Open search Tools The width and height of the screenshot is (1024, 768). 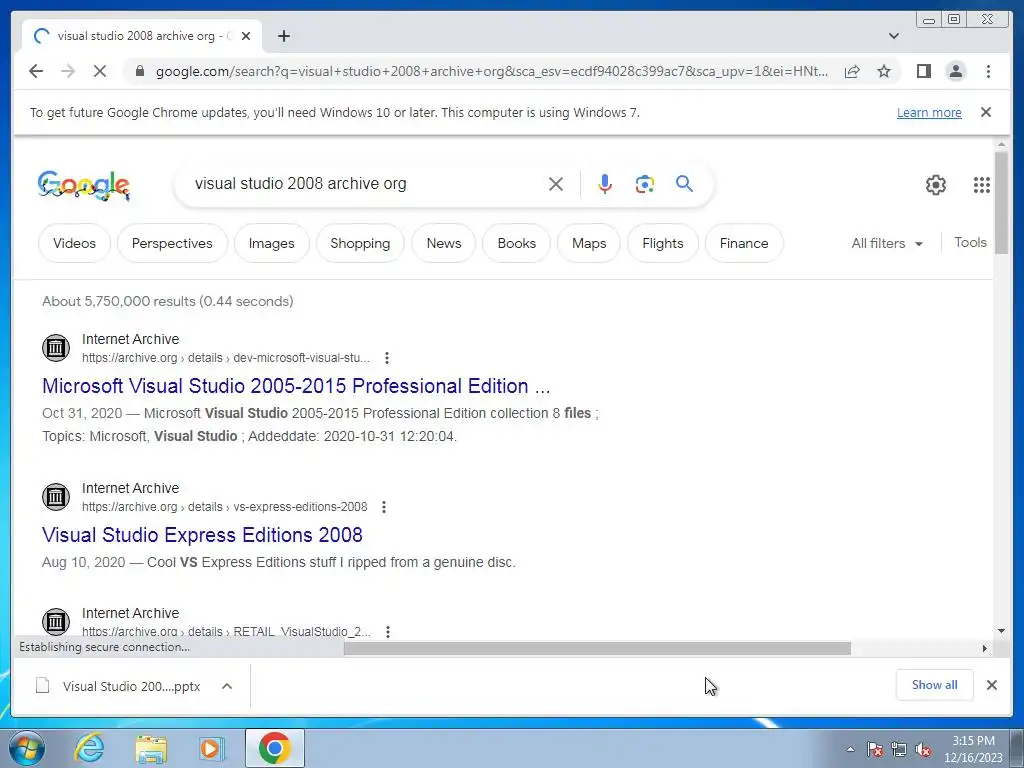click(970, 242)
